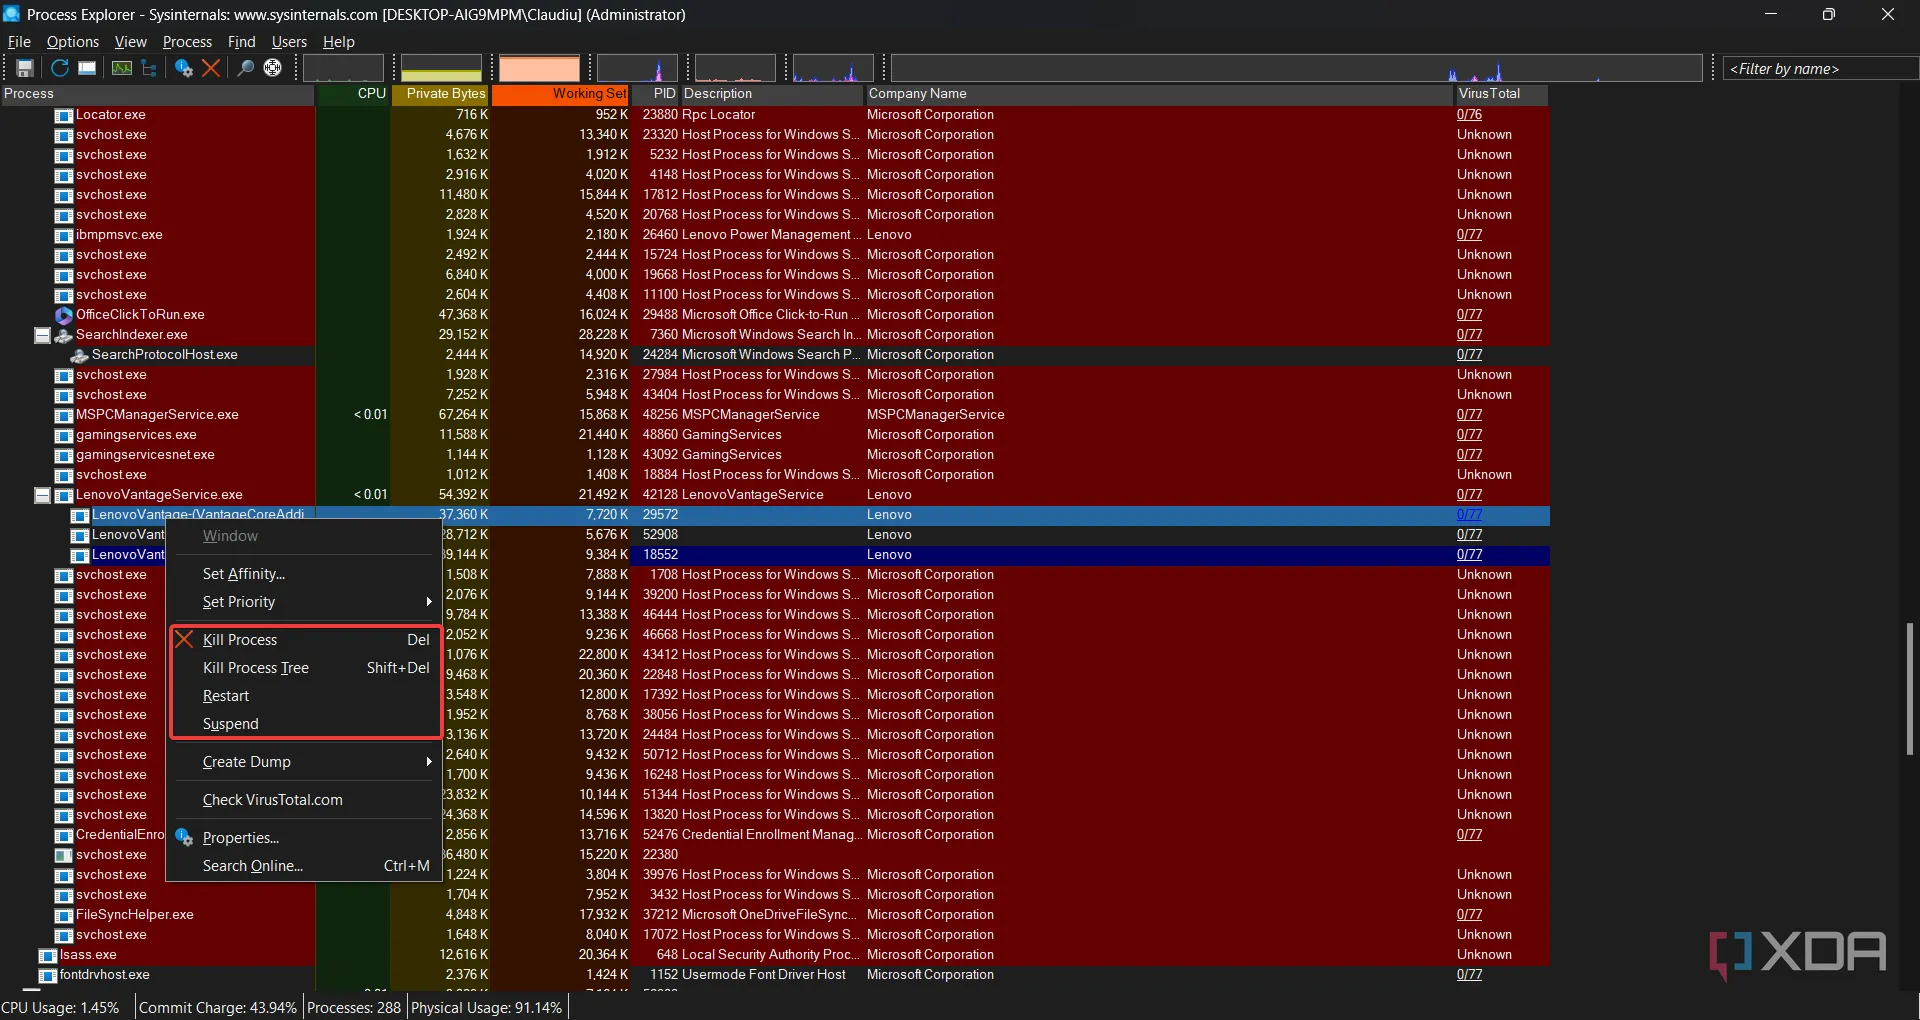The width and height of the screenshot is (1920, 1020).
Task: Click the Filter by name search field
Action: [x=1820, y=69]
